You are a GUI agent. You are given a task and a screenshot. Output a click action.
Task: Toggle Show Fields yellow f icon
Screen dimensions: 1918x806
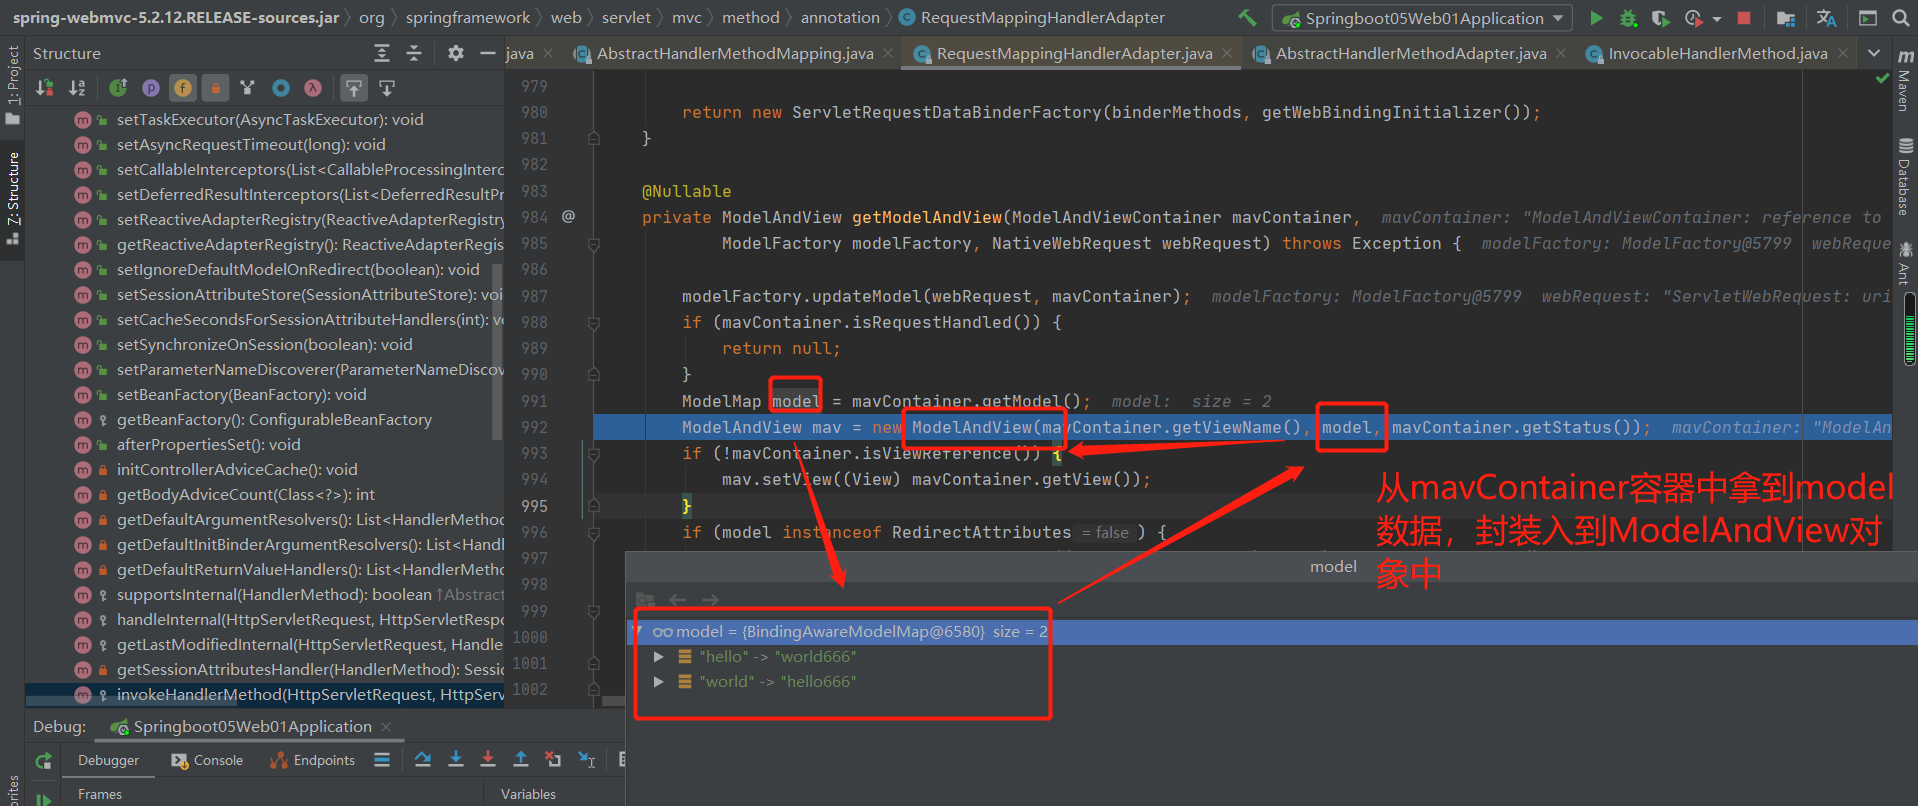(183, 88)
